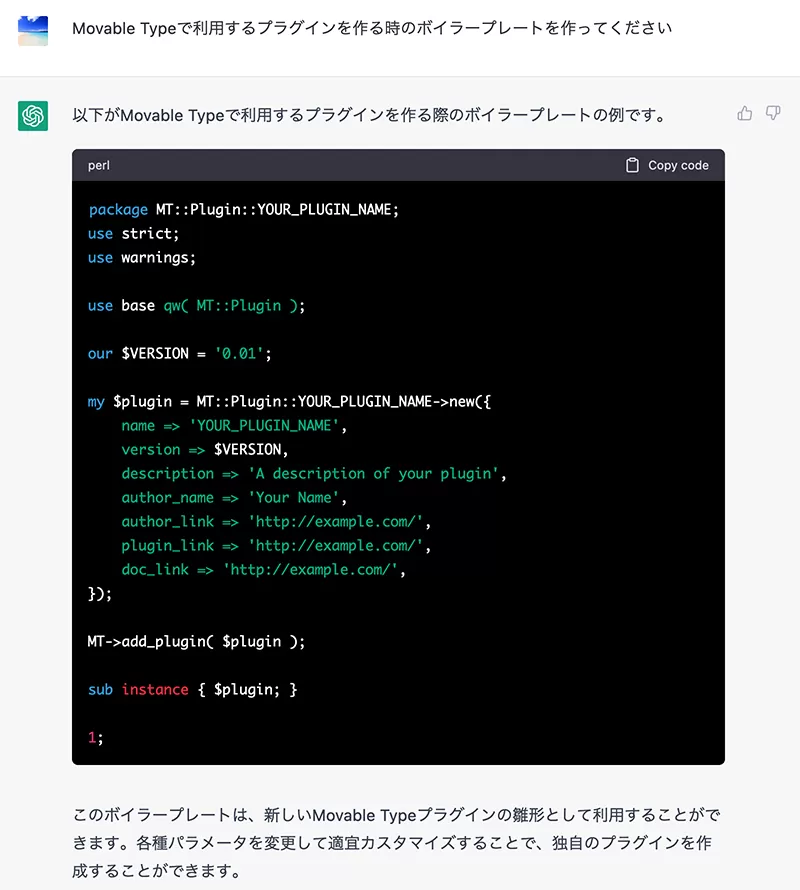Click the reply intro line '以下がMovable Type…'
Screen dimensions: 800x890
370,115
